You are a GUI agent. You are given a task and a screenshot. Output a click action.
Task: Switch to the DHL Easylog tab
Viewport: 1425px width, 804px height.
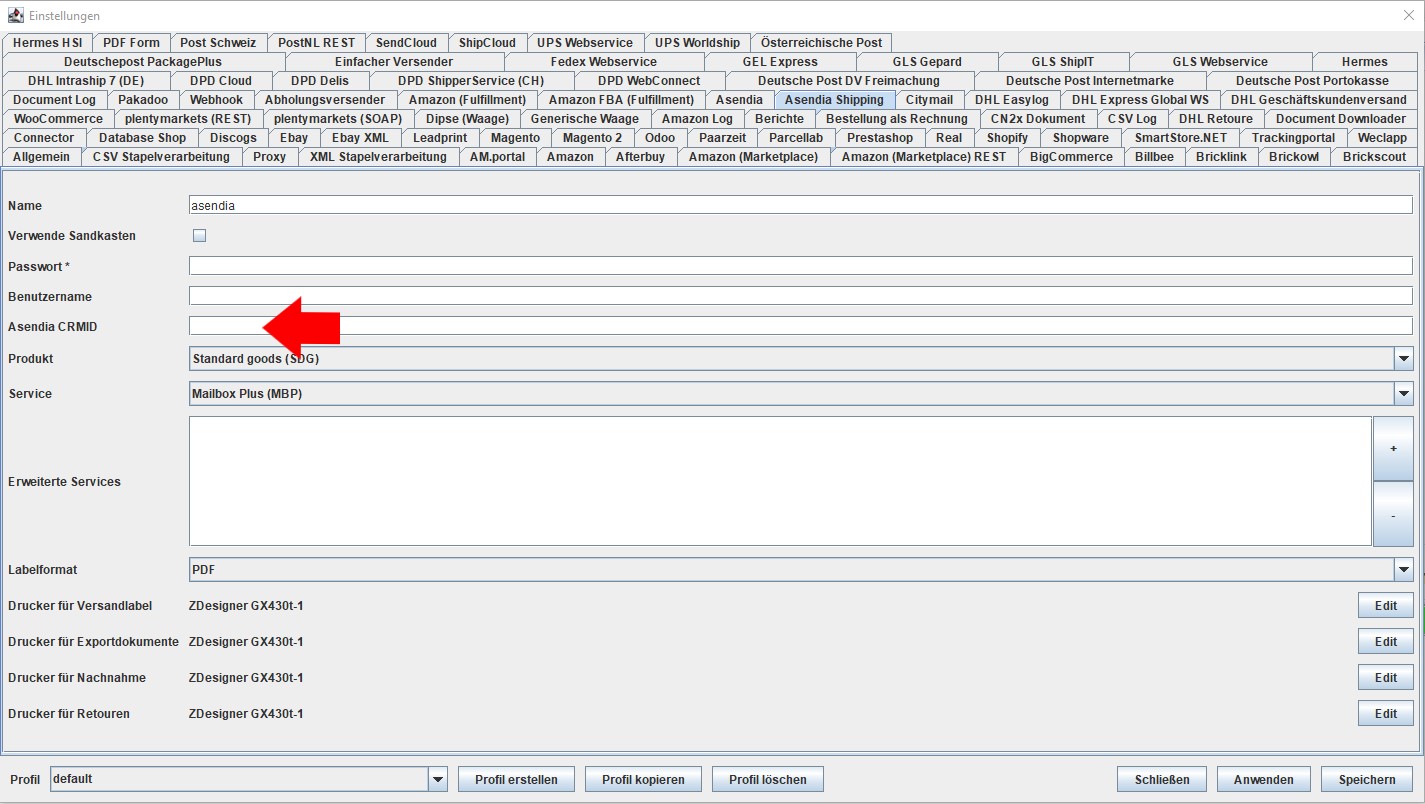(1012, 100)
